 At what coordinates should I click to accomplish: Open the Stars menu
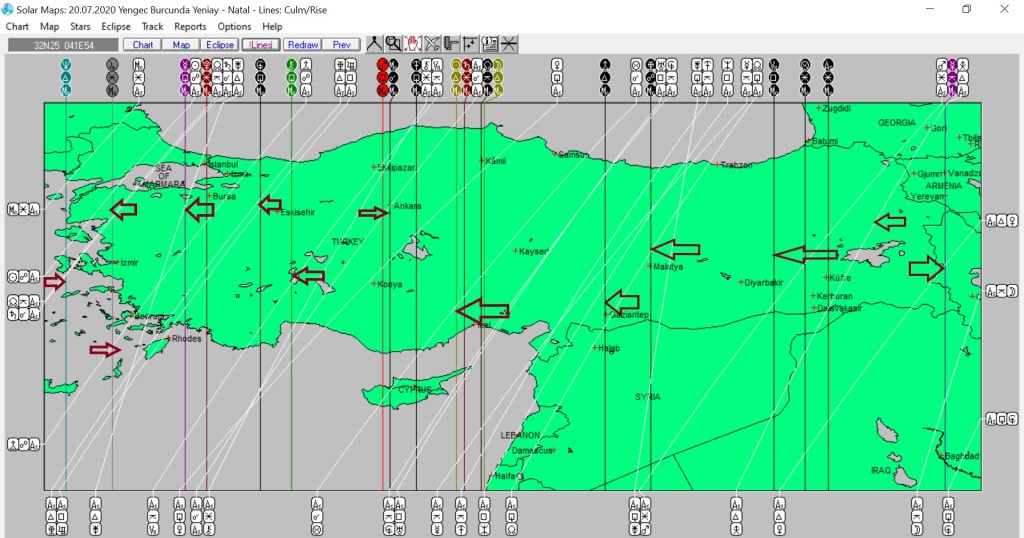(80, 27)
